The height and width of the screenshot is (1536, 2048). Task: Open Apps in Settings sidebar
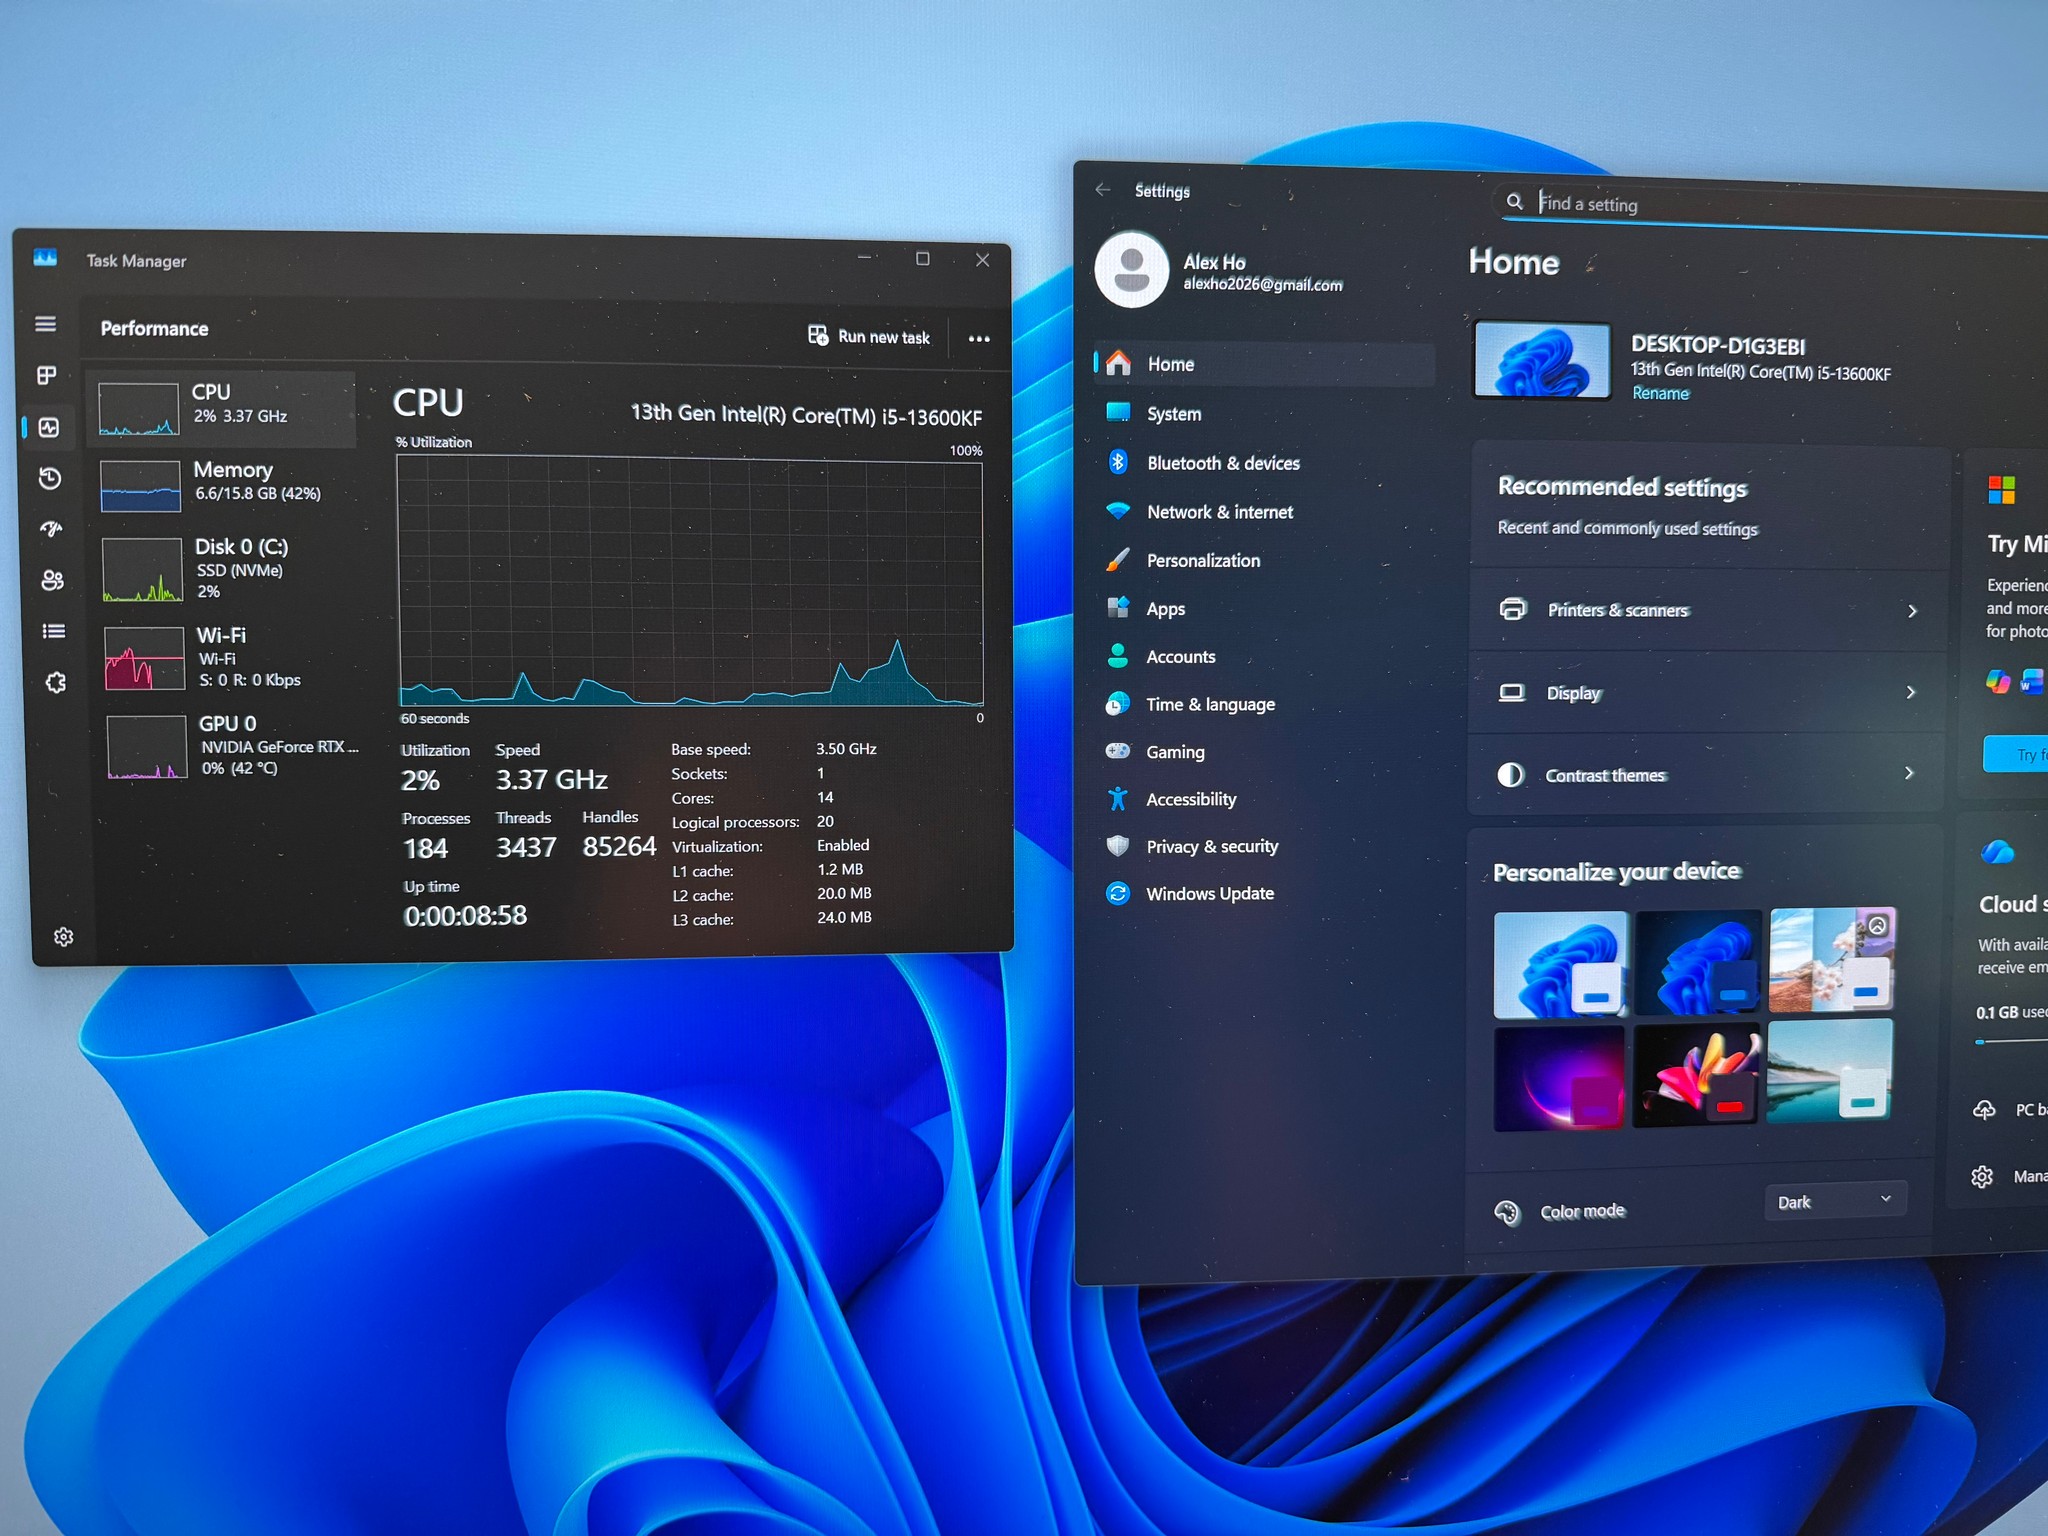(x=1265, y=608)
